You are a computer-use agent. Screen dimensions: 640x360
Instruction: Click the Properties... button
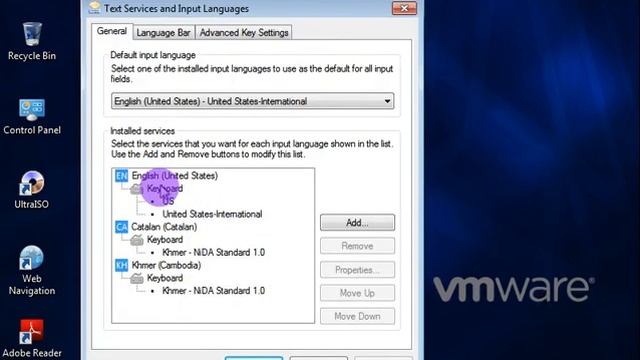coord(357,270)
